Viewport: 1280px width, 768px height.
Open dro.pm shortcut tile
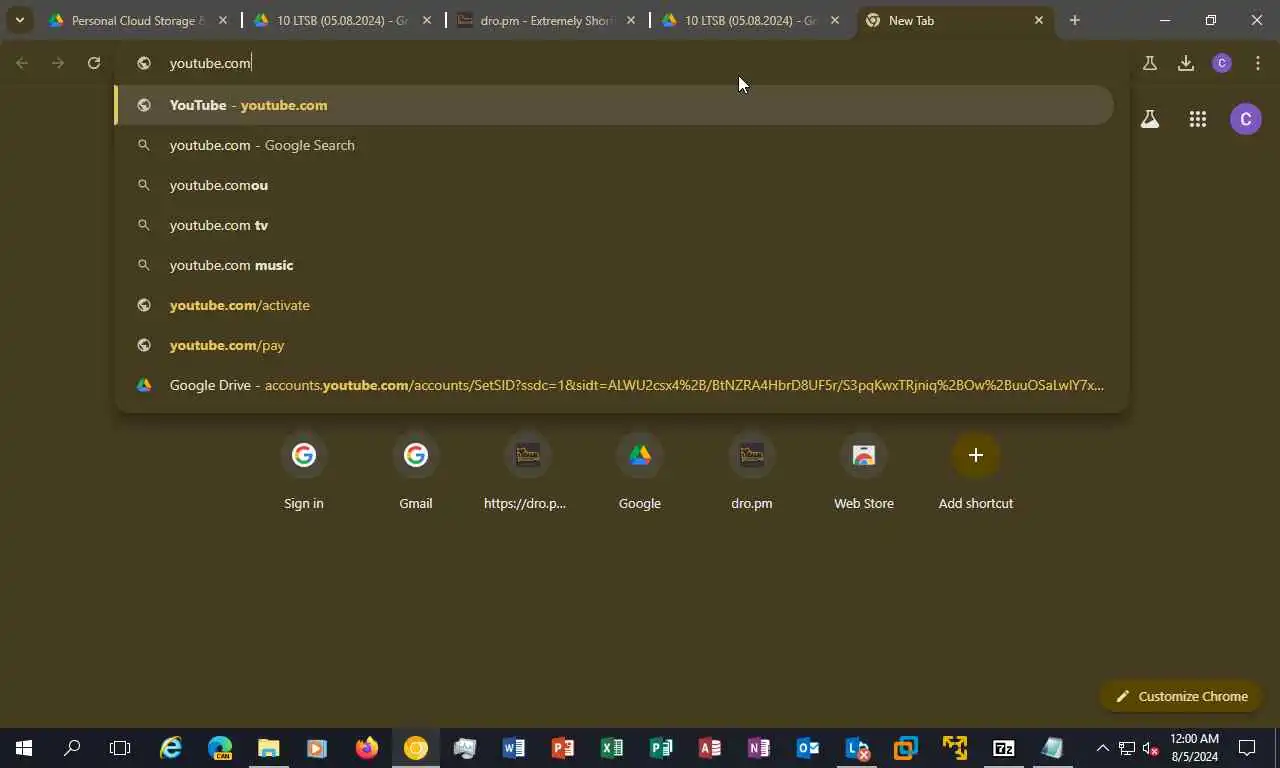(x=752, y=472)
